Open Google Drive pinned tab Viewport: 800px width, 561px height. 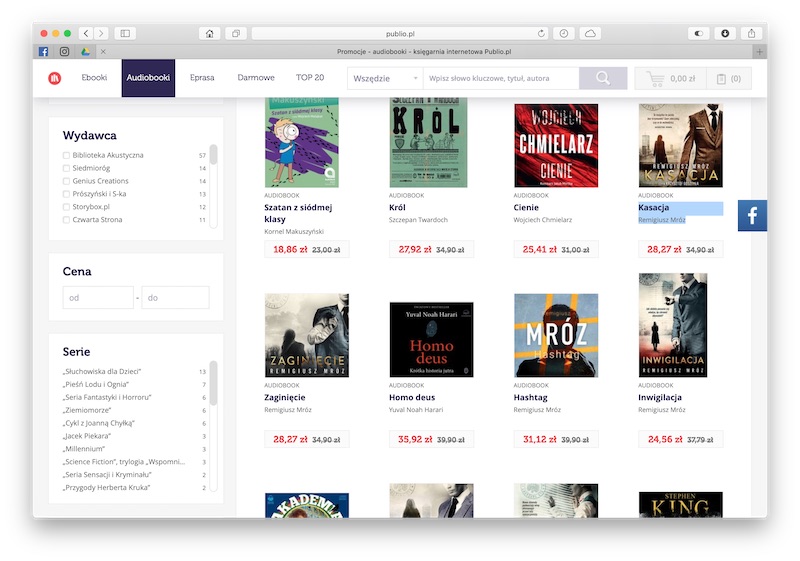[85, 52]
